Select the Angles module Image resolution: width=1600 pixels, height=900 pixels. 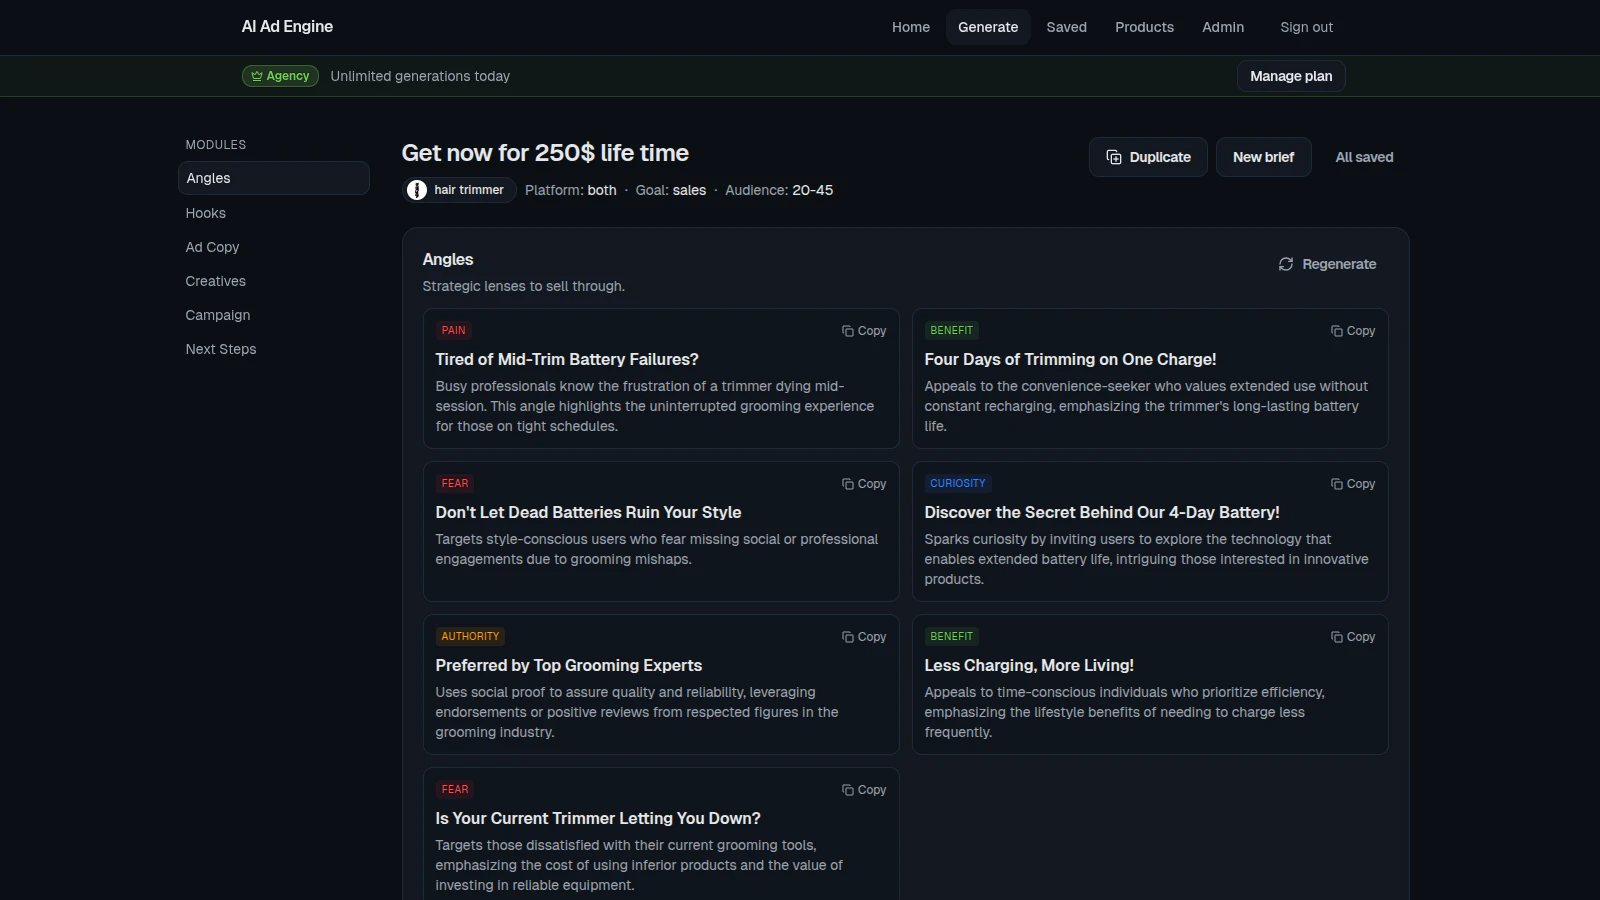[x=274, y=178]
